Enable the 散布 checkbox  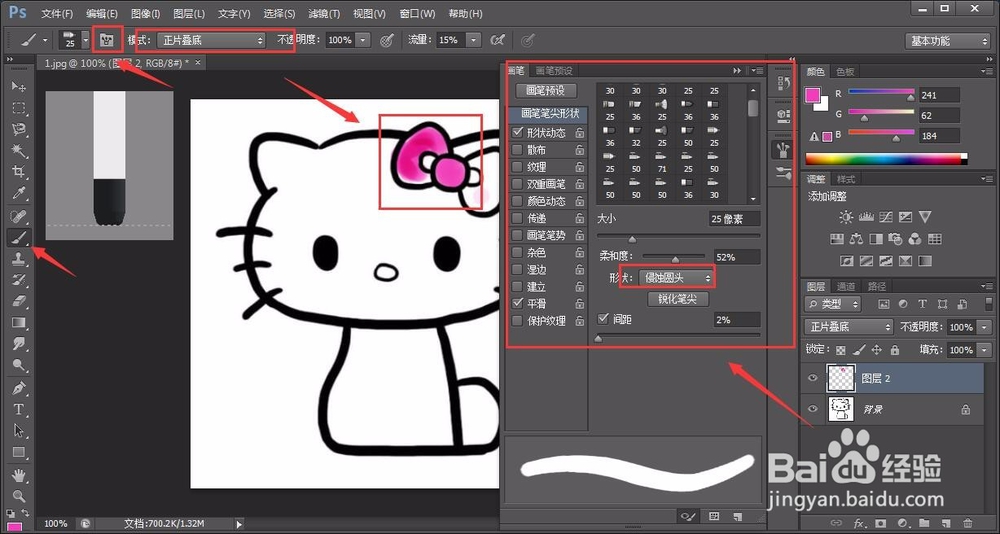517,150
